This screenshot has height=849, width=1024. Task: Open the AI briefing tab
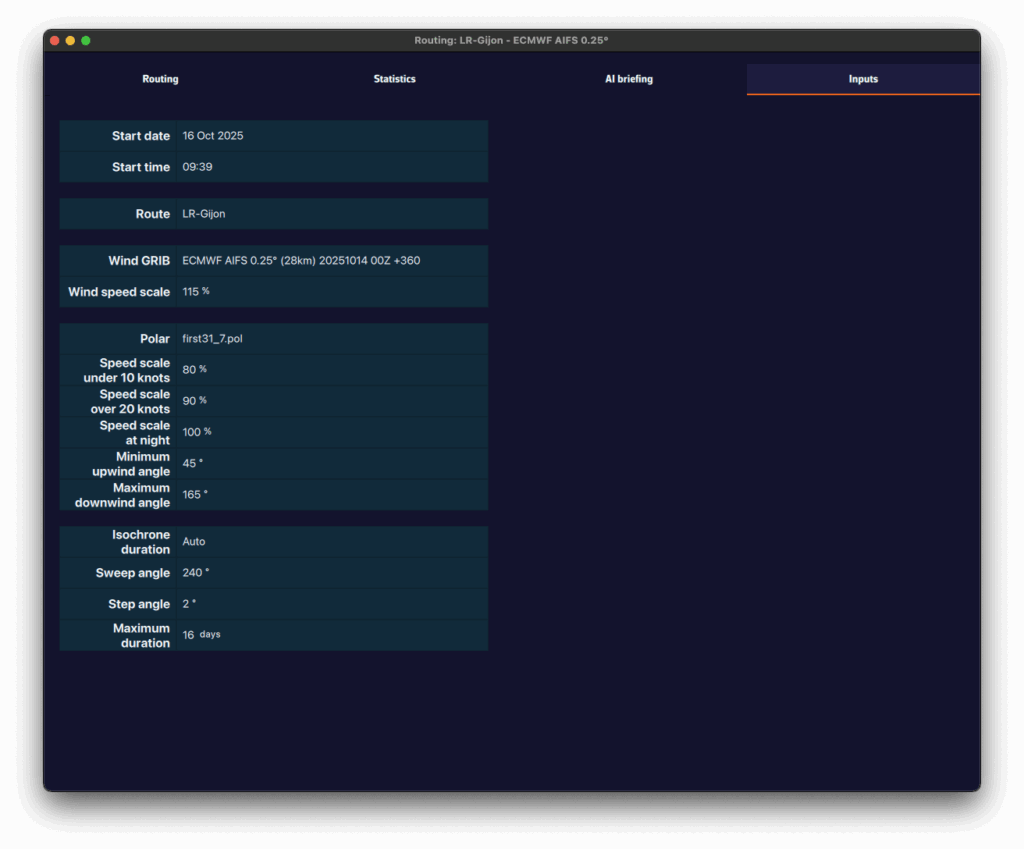[629, 79]
